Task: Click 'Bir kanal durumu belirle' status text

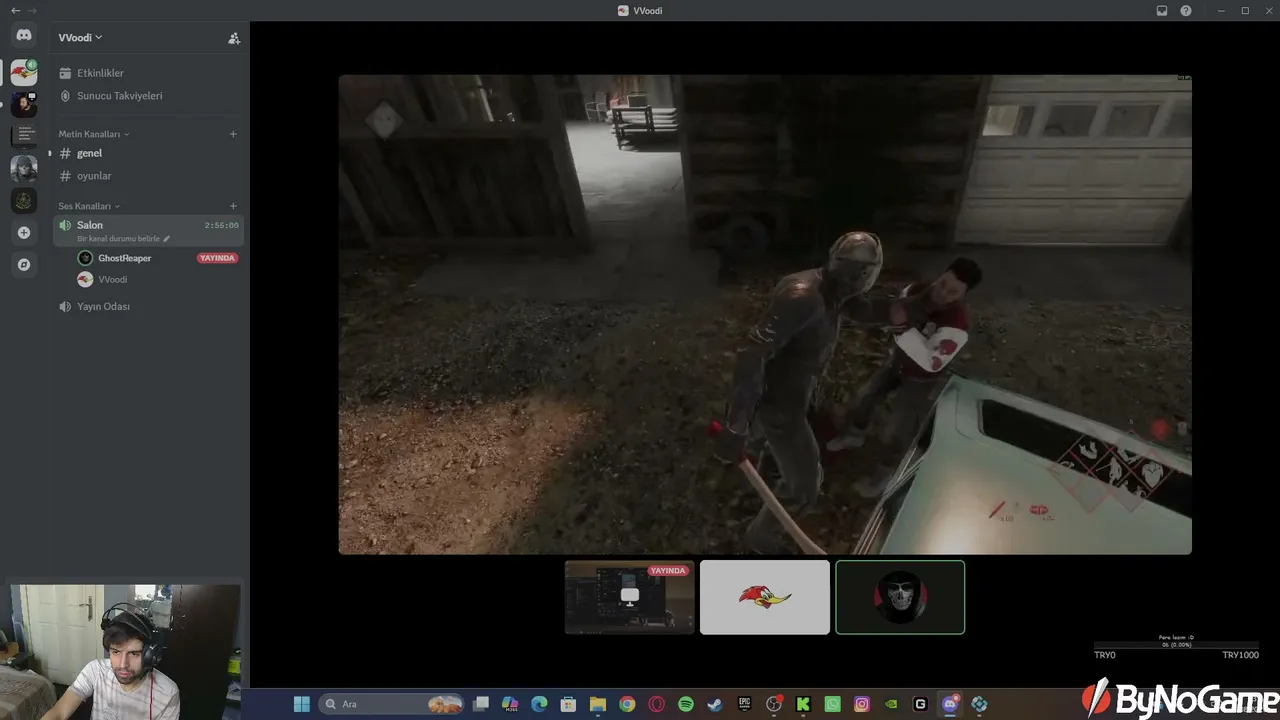Action: [x=118, y=239]
